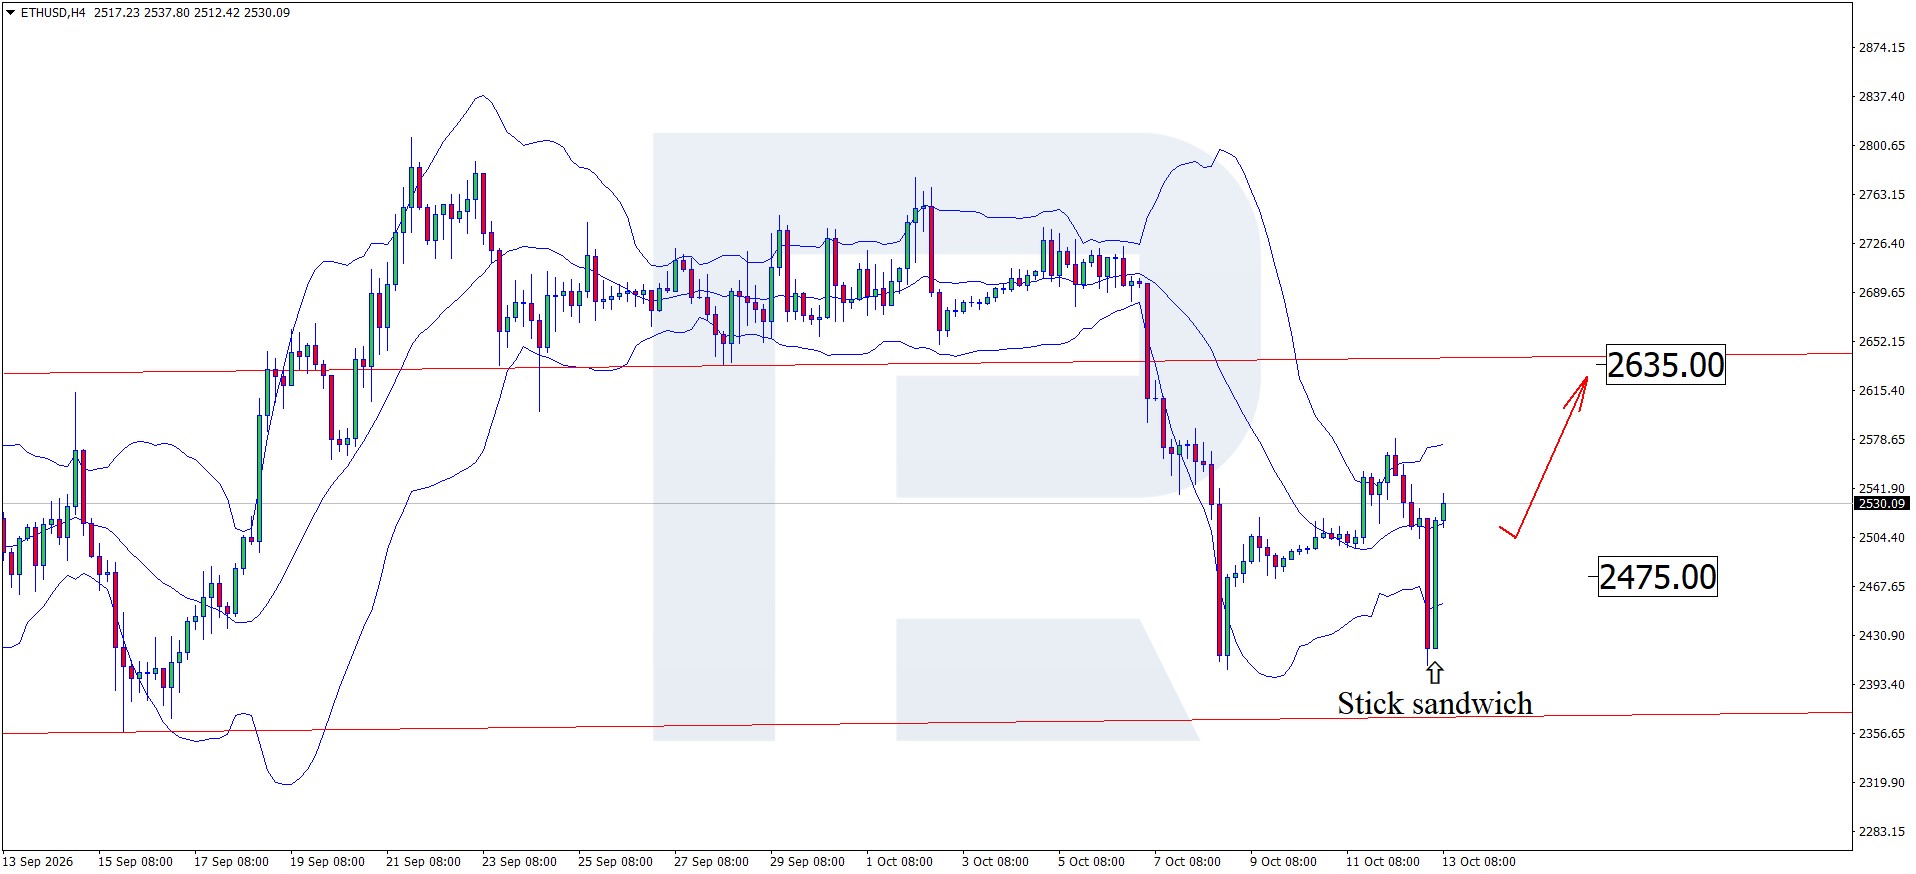
Task: Click the 13 Oct 08:00 time label
Action: click(1478, 862)
